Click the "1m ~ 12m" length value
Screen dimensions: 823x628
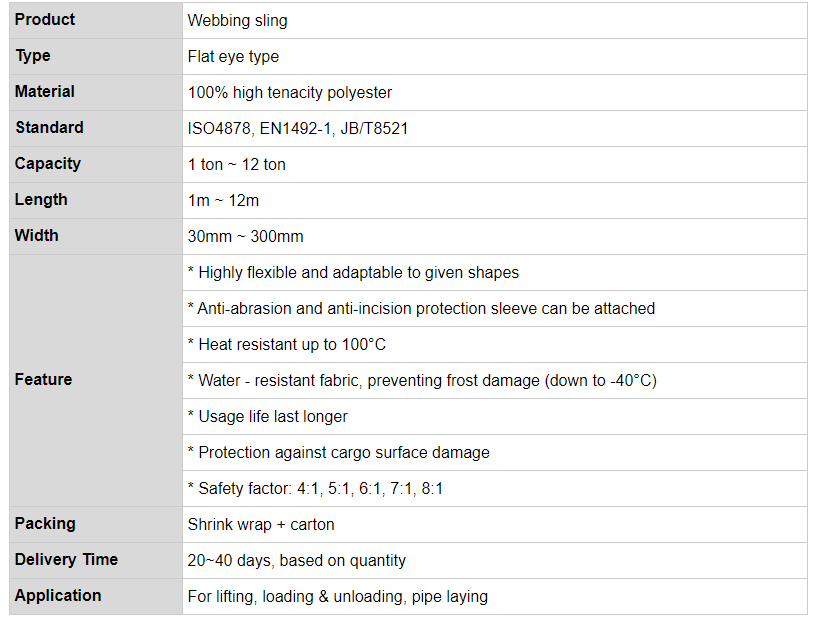pyautogui.click(x=223, y=201)
